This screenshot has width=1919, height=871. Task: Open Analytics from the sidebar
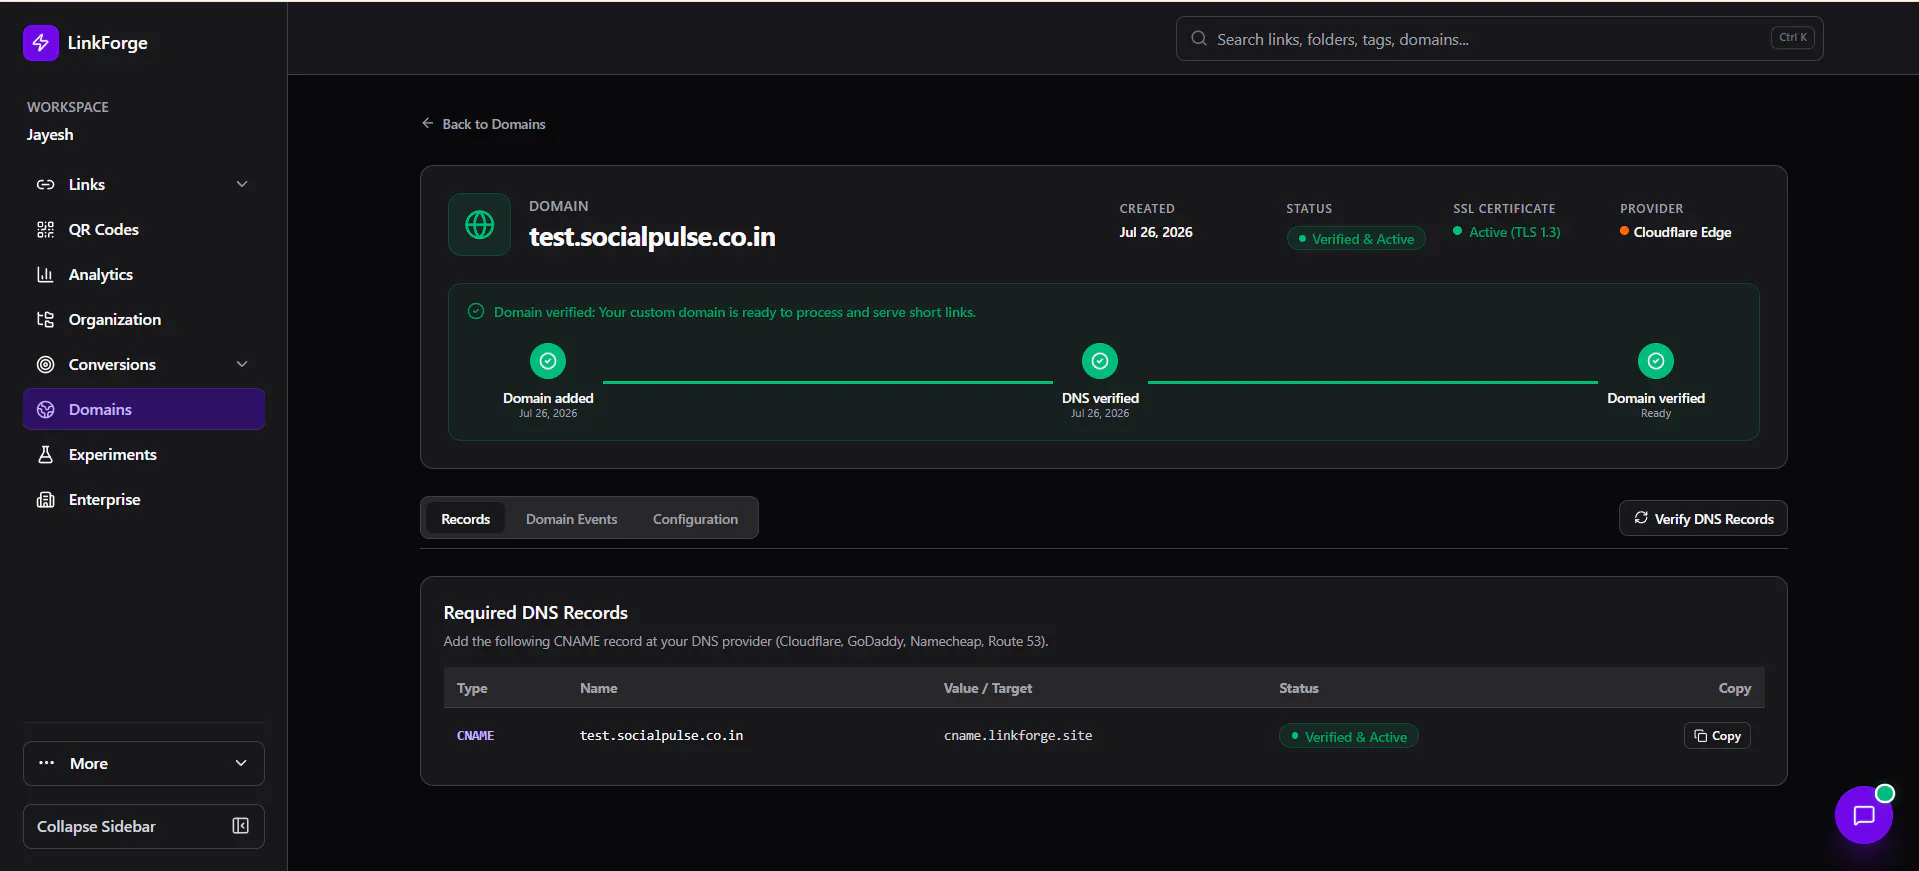(x=144, y=275)
